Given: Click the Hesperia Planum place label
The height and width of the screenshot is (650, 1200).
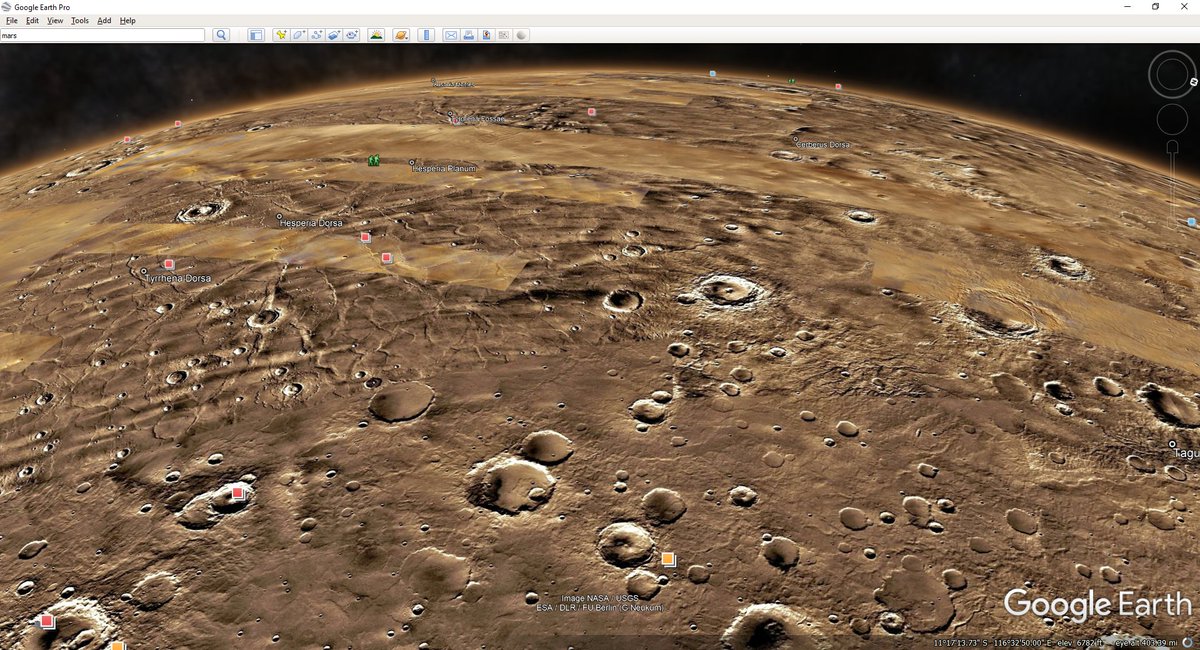Looking at the screenshot, I should click(445, 169).
